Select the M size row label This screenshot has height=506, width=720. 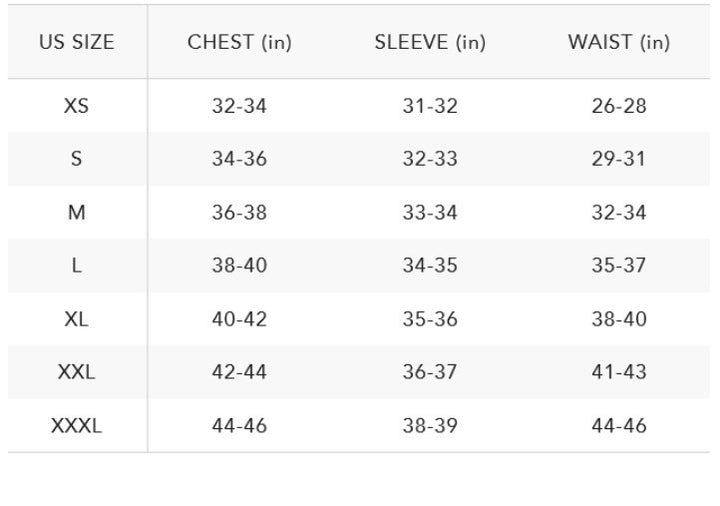pos(77,212)
